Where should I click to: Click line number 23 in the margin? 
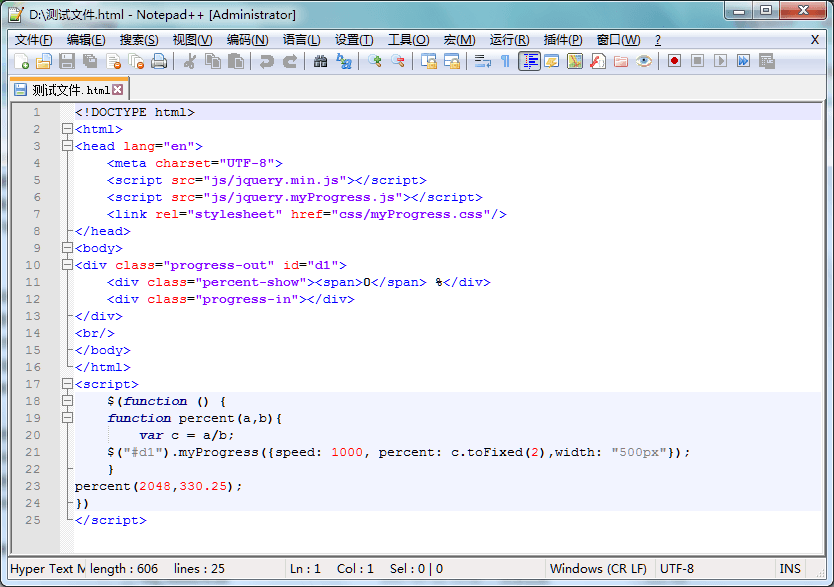[33, 486]
